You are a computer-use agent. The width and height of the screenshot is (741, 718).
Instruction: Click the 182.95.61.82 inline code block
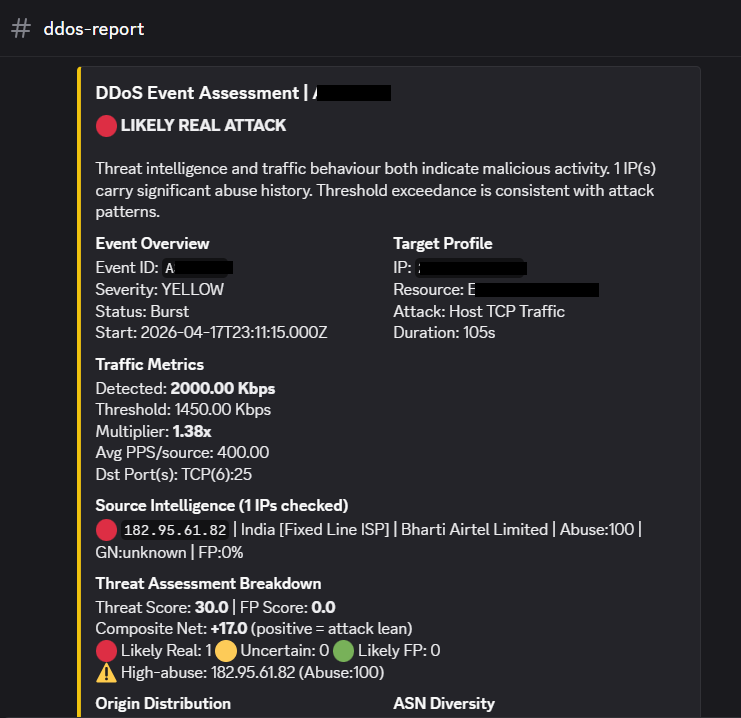(175, 530)
